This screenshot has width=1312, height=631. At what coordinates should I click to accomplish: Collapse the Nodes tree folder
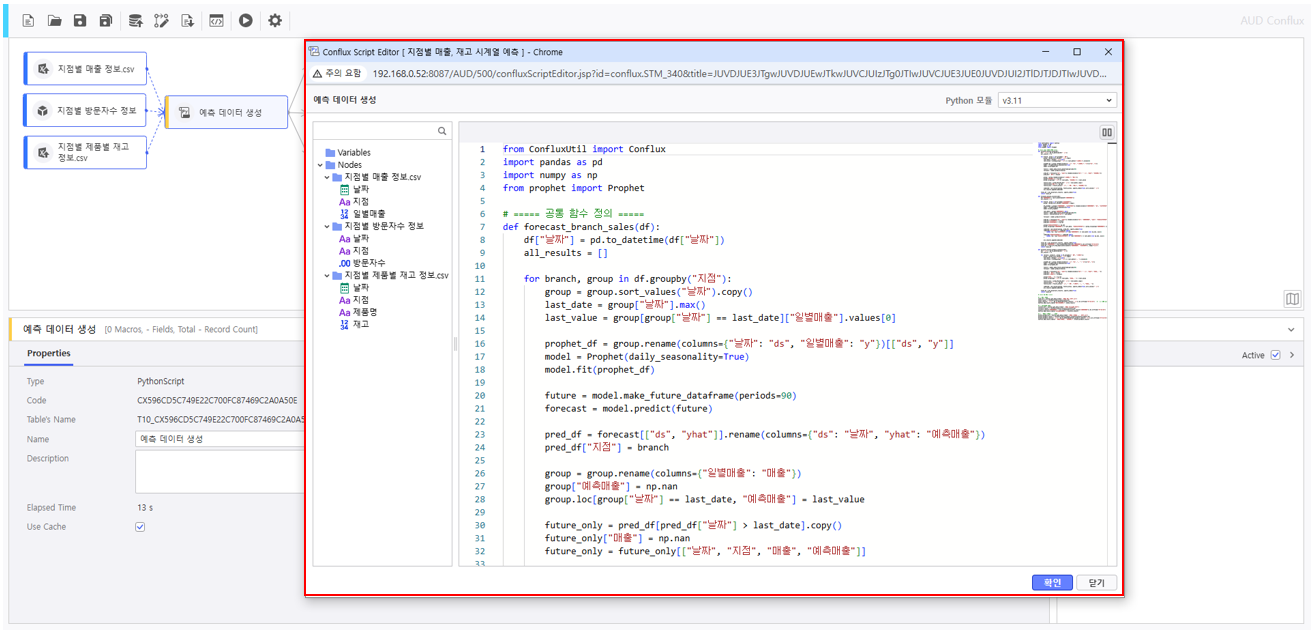coord(320,165)
